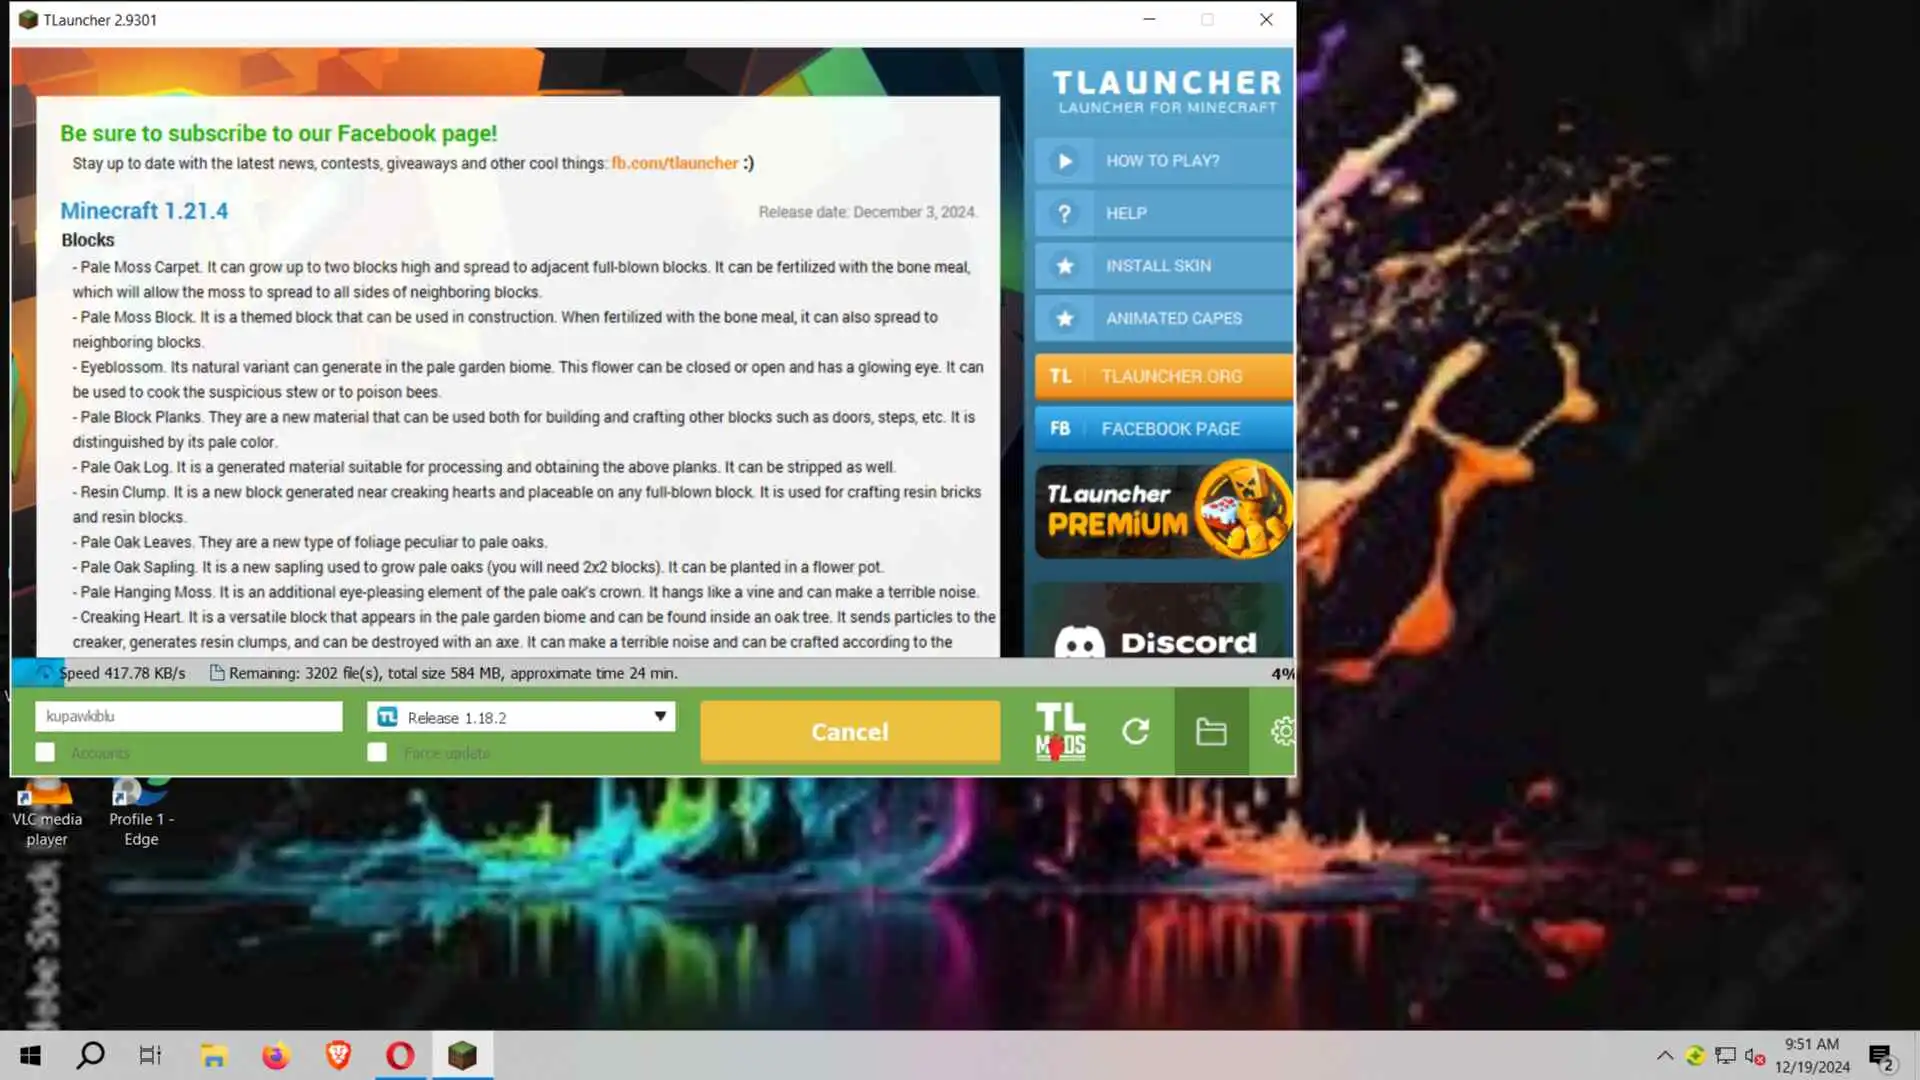Cancel the current download
The image size is (1920, 1080).
coord(849,731)
